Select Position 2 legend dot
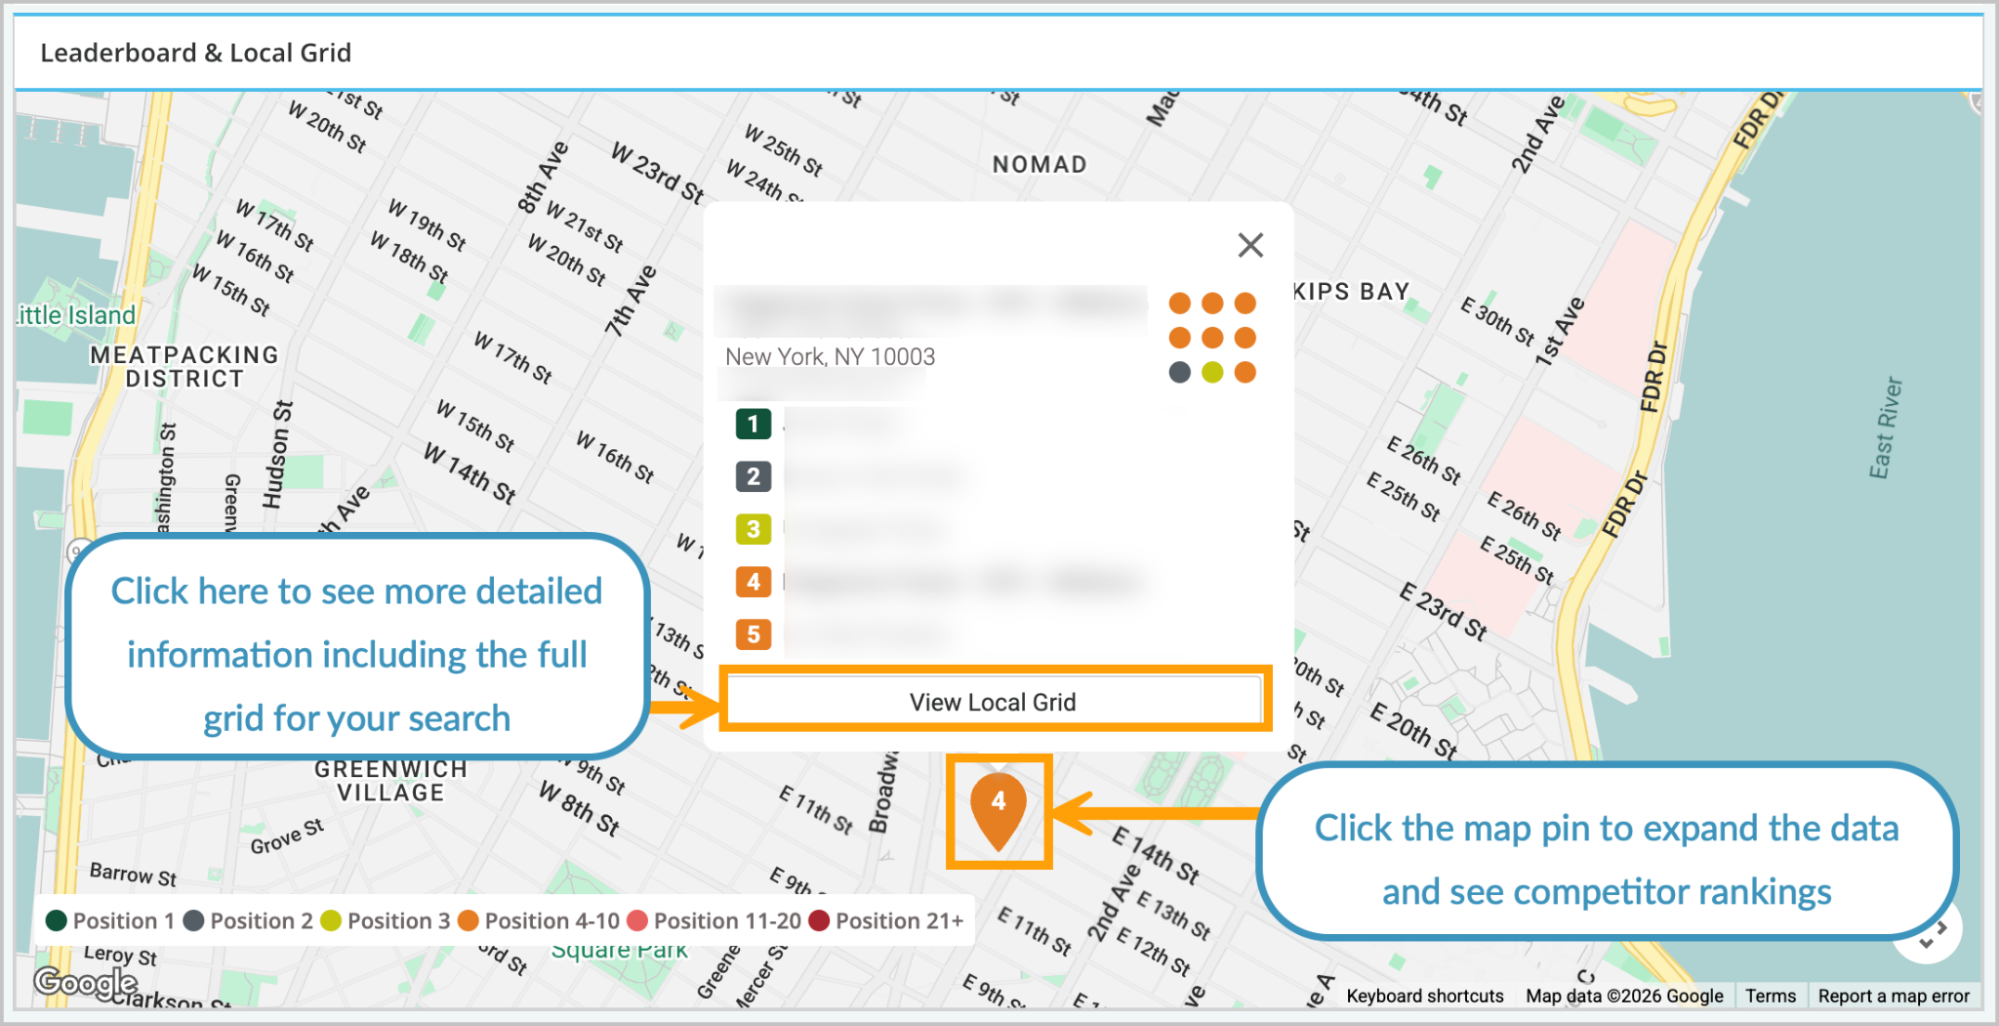 coord(194,920)
